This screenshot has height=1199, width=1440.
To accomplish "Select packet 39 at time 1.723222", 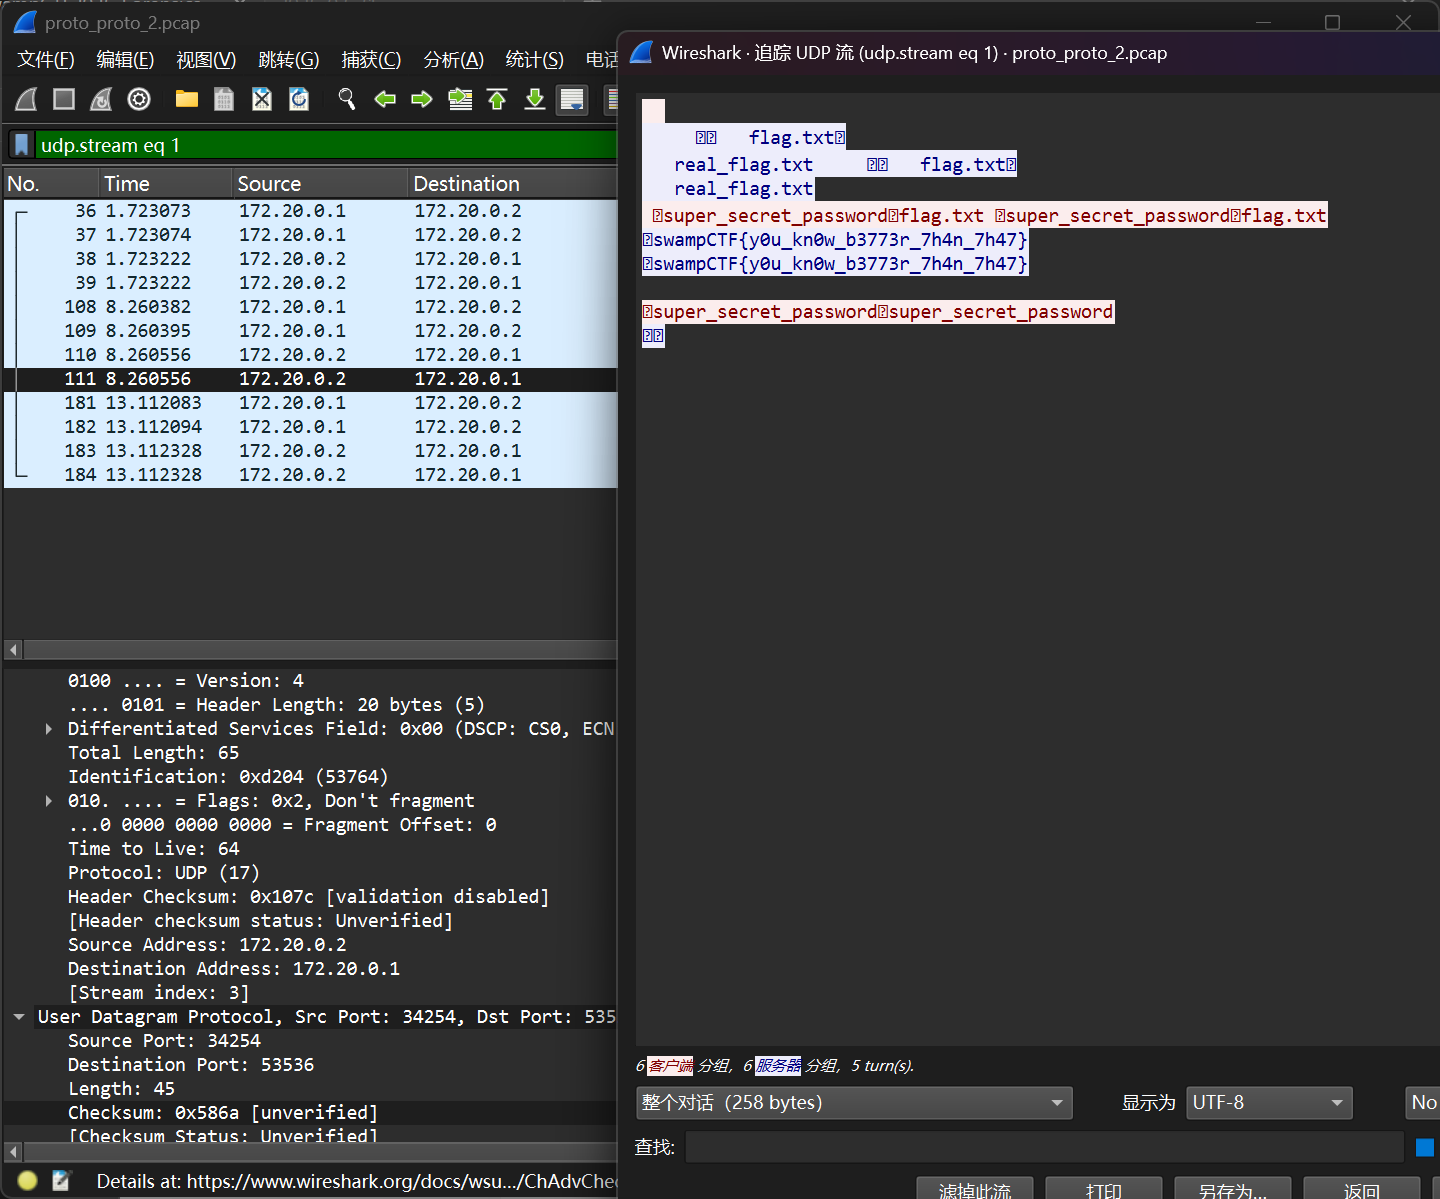I will (310, 283).
